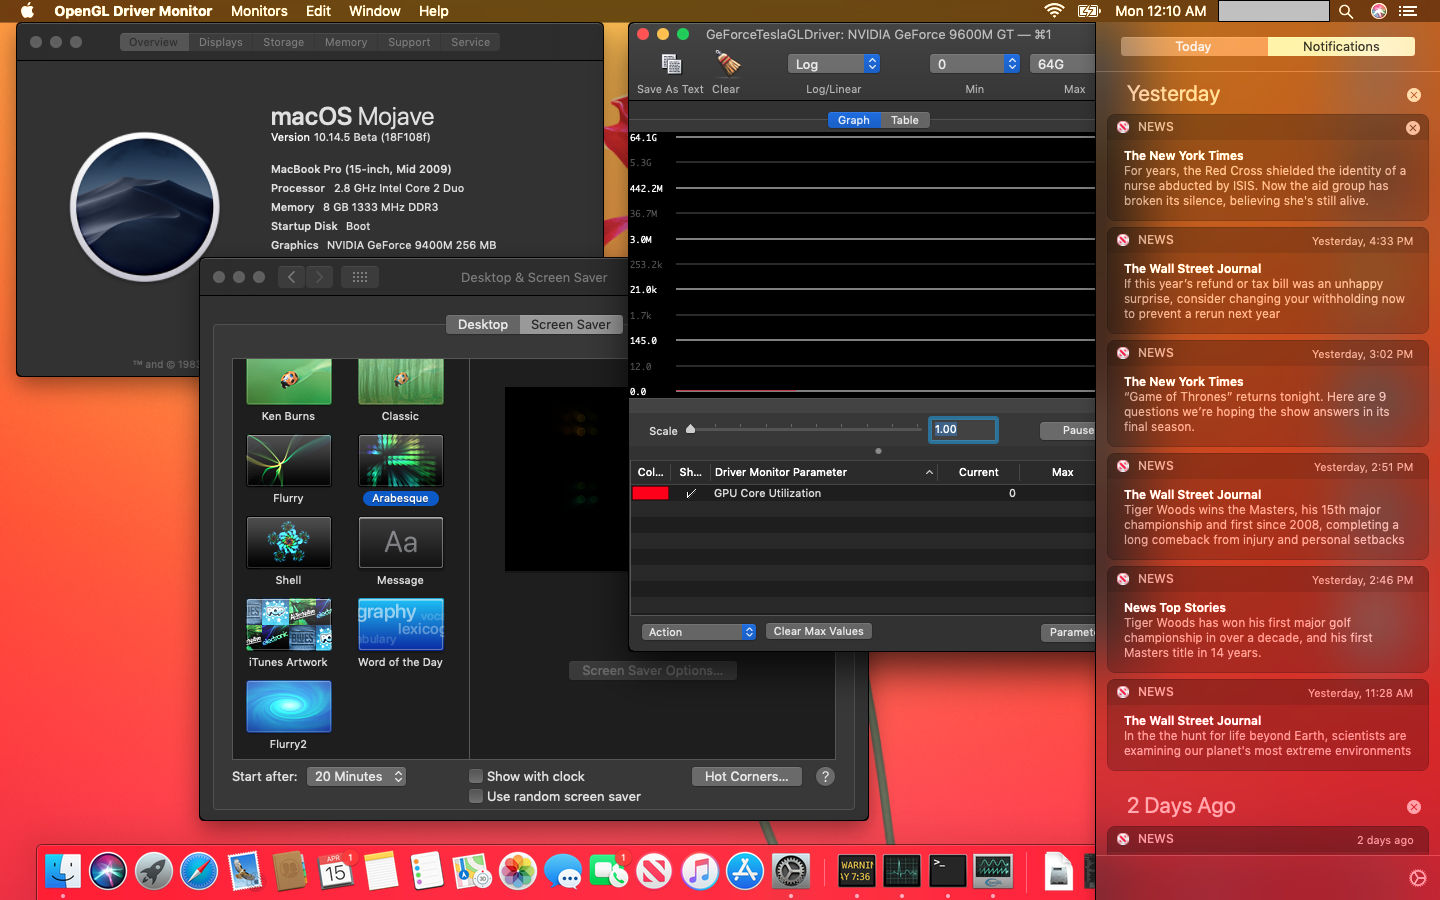
Task: Open the Action popup menu
Action: (699, 632)
